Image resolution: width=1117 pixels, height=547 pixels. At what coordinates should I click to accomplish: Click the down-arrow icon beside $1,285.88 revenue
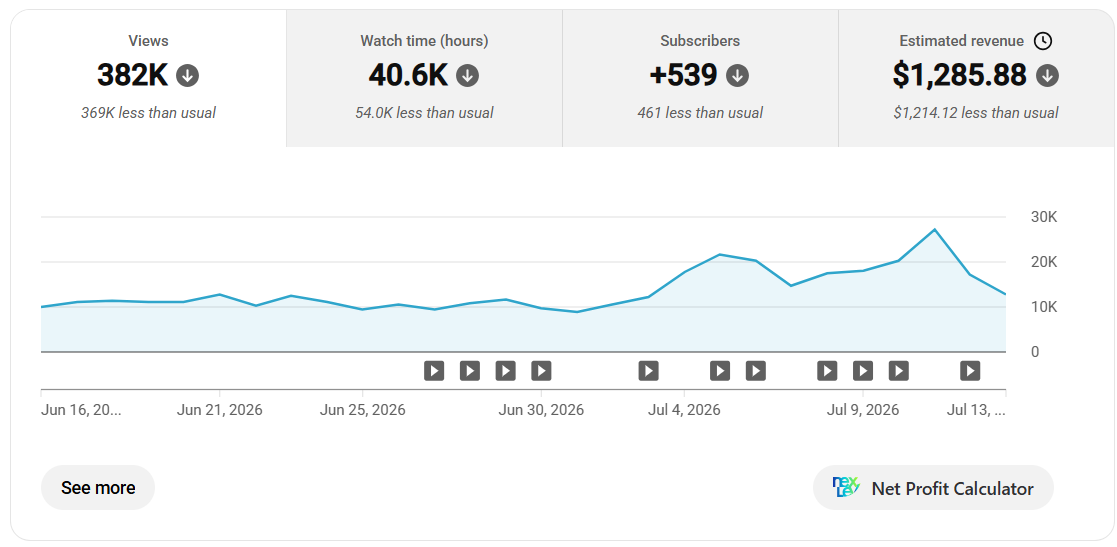coord(1047,75)
